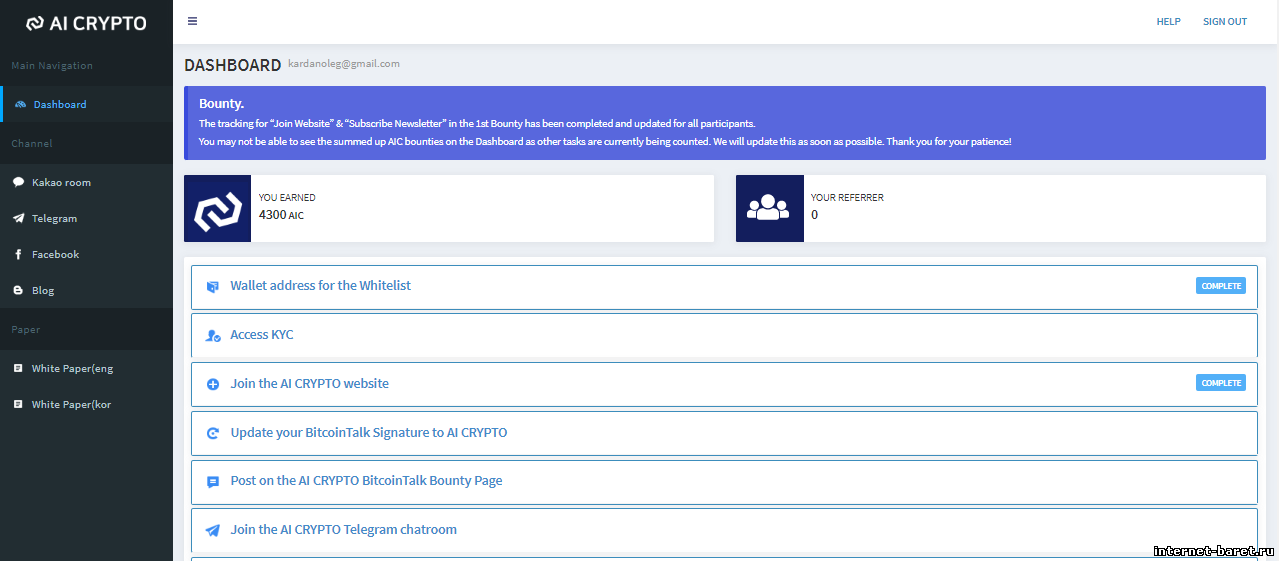The image size is (1279, 561).
Task: Go to the Facebook channel menu item
Action: tap(86, 254)
